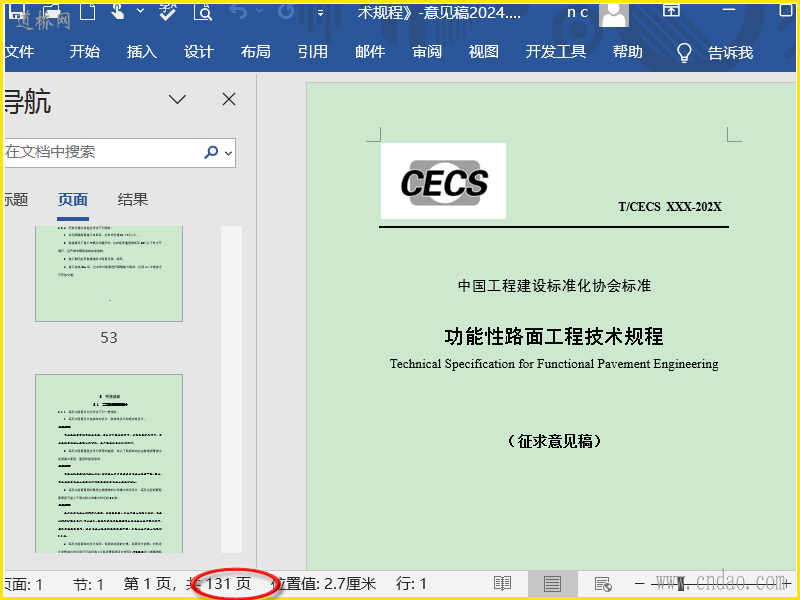Switch to the 插入 ribbon tab
The image size is (800, 600).
142,52
